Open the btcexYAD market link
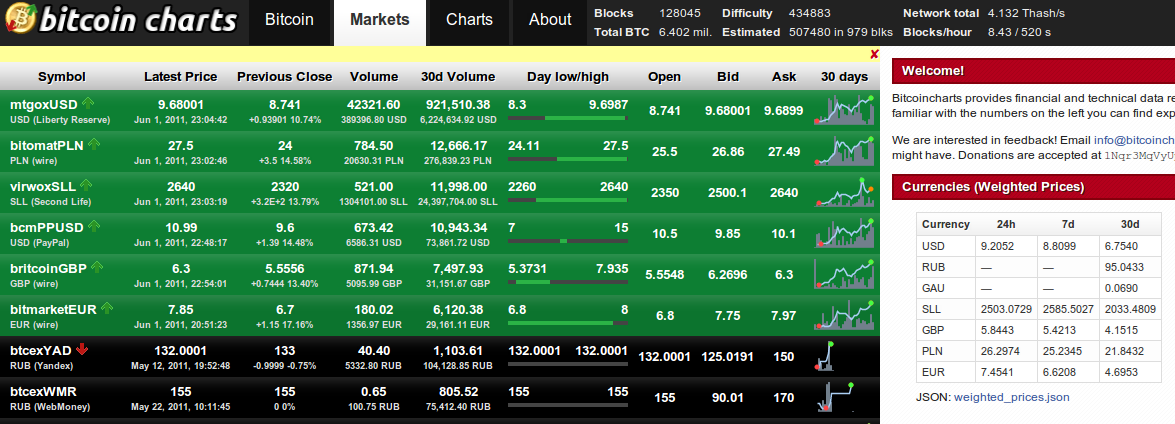 [41, 350]
